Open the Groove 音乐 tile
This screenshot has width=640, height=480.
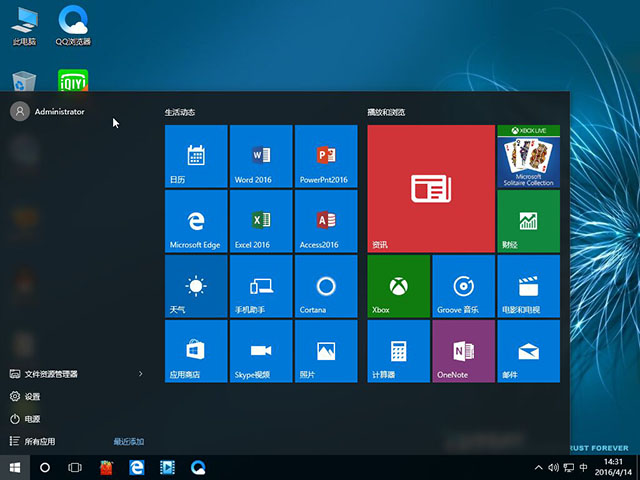(x=463, y=286)
